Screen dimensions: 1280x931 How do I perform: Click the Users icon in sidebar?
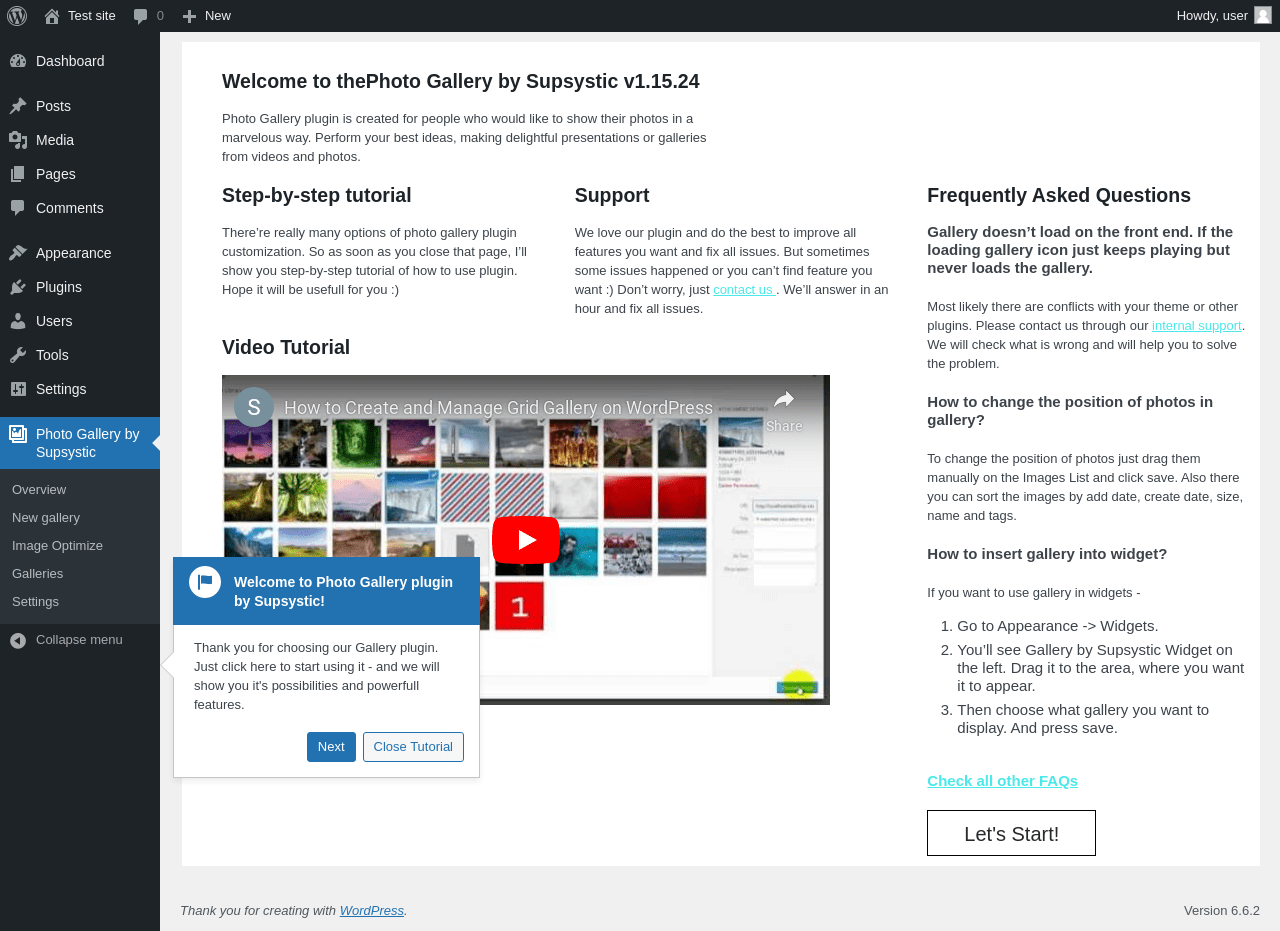pyautogui.click(x=18, y=321)
